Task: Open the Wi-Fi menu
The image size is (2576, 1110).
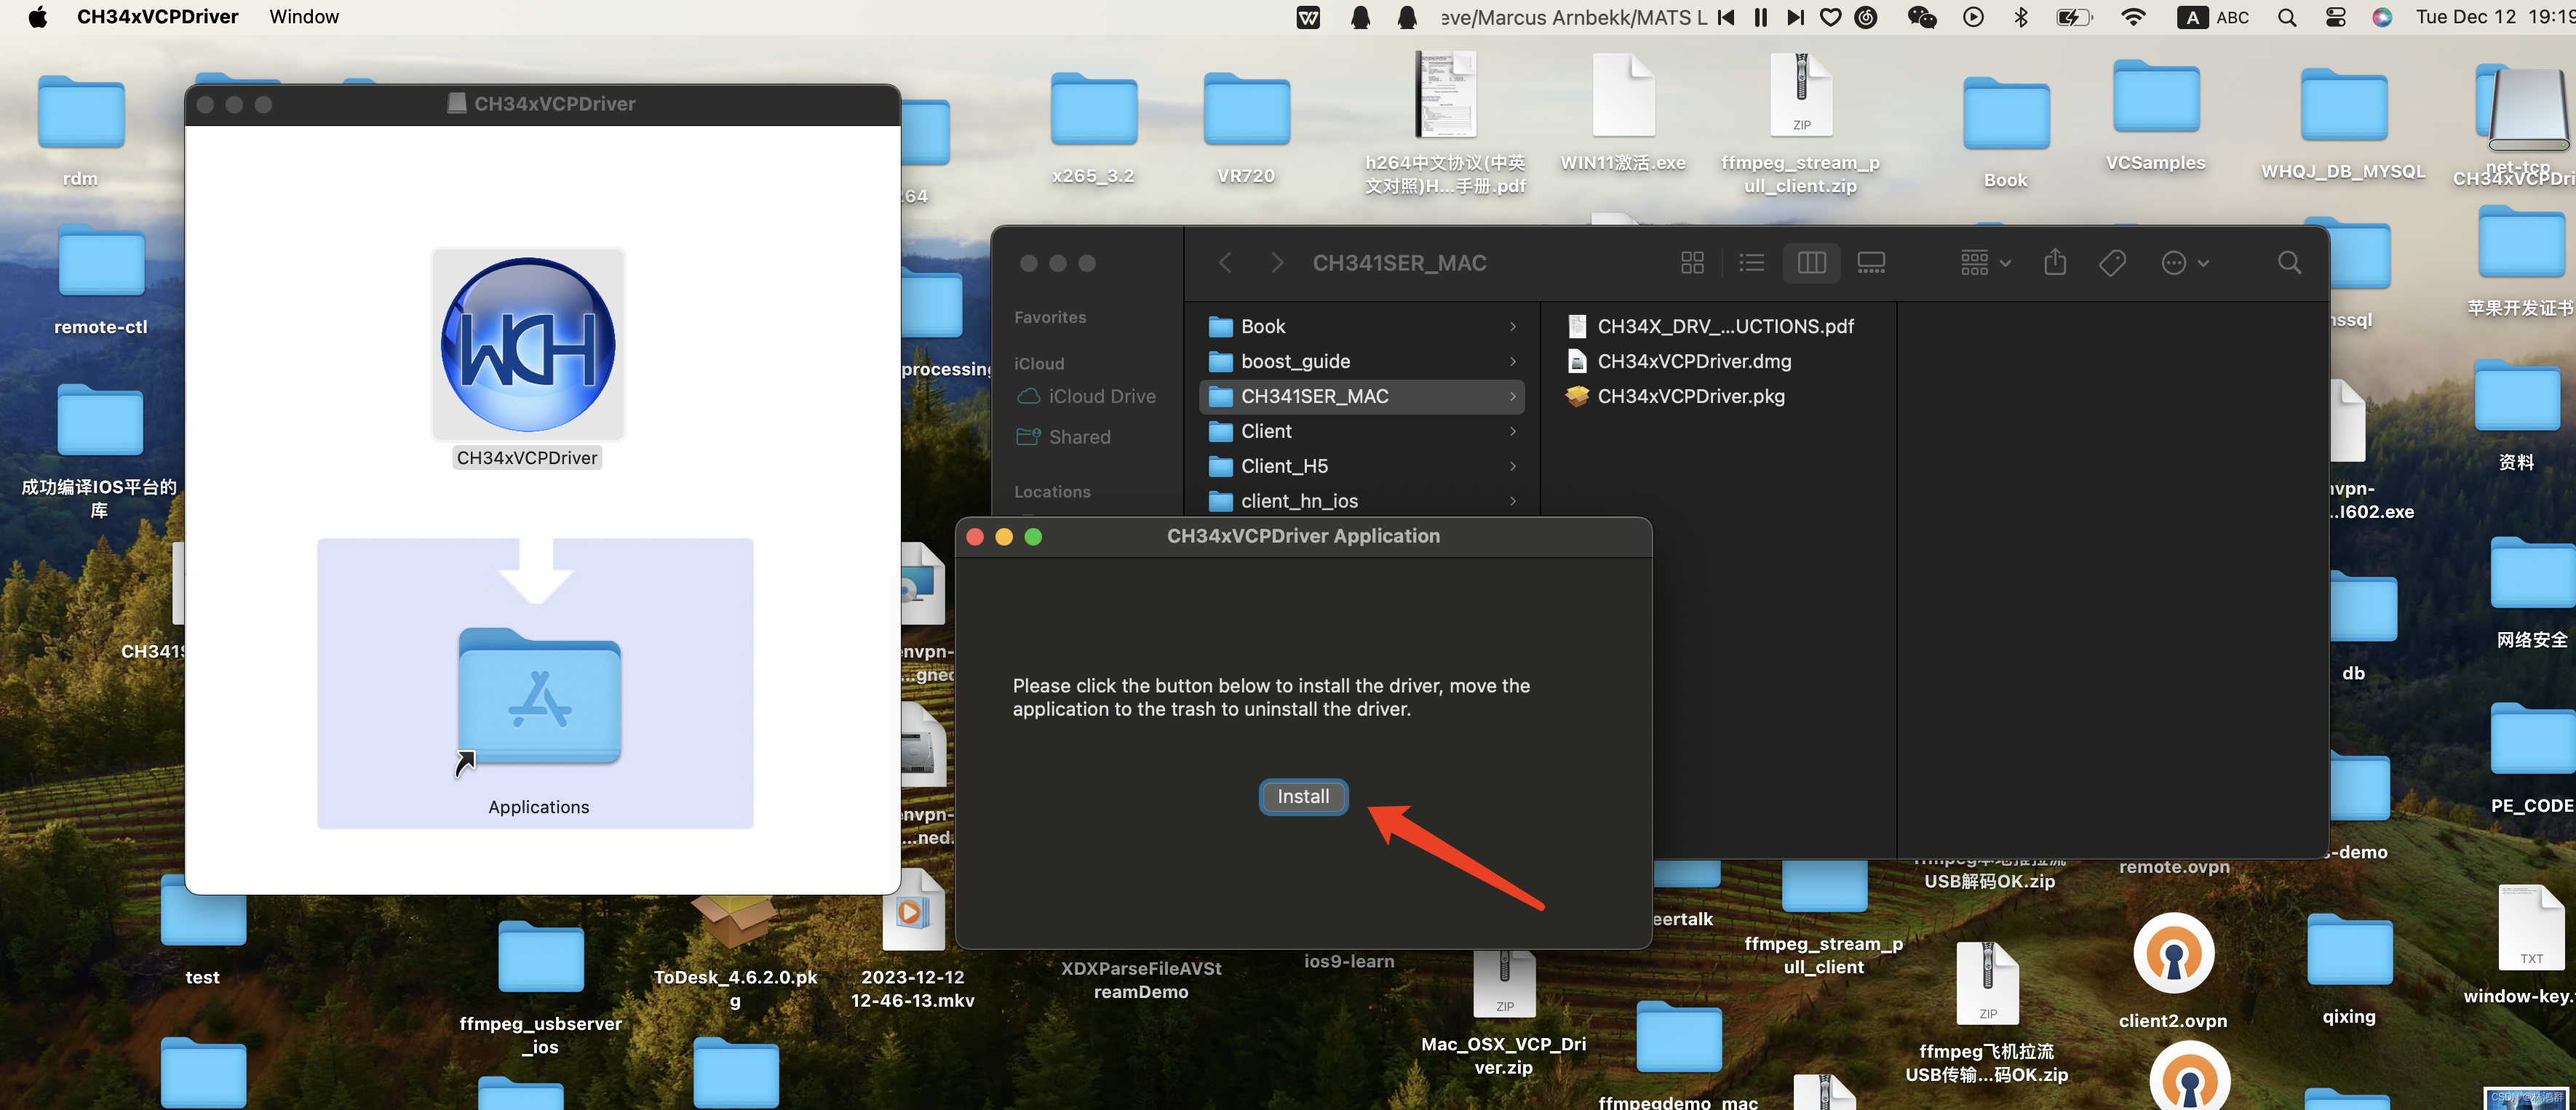Action: tap(2133, 17)
